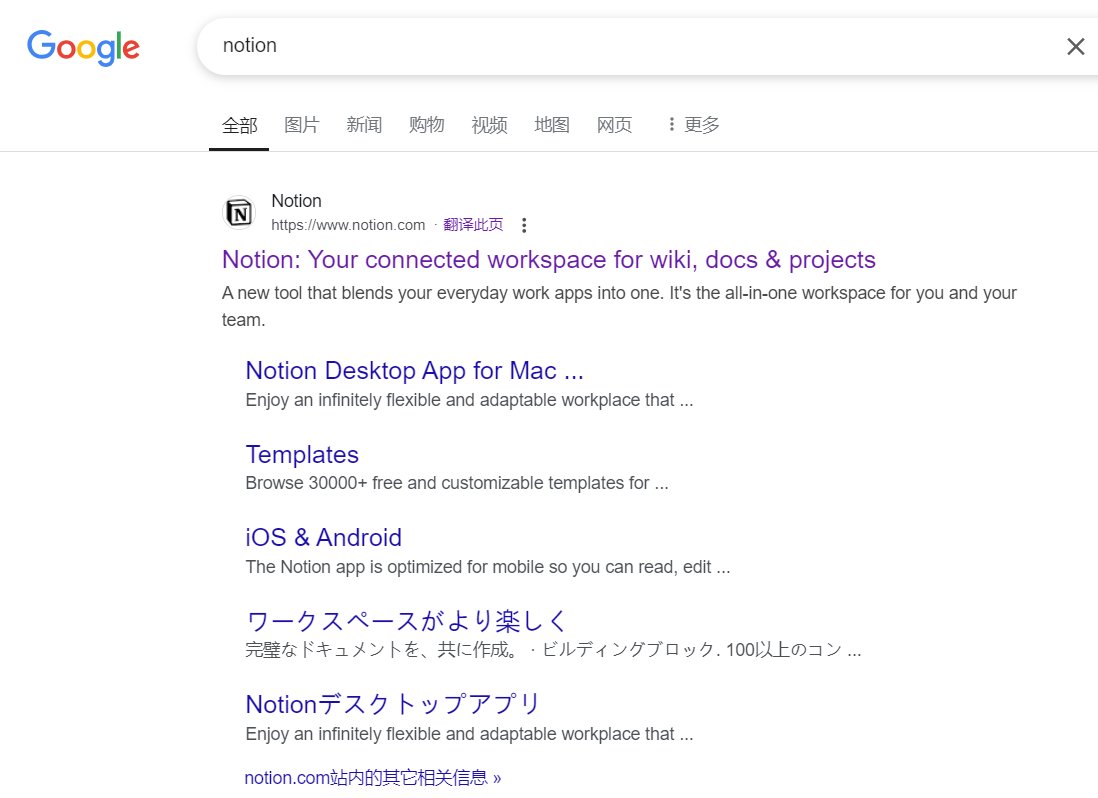Expand the 更多 menu

(x=694, y=125)
